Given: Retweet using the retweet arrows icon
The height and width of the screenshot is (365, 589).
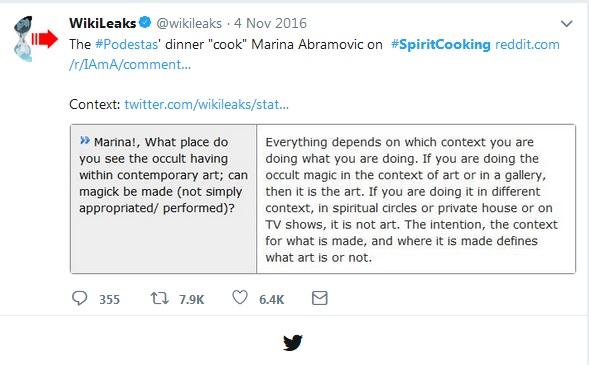Looking at the screenshot, I should (160, 299).
